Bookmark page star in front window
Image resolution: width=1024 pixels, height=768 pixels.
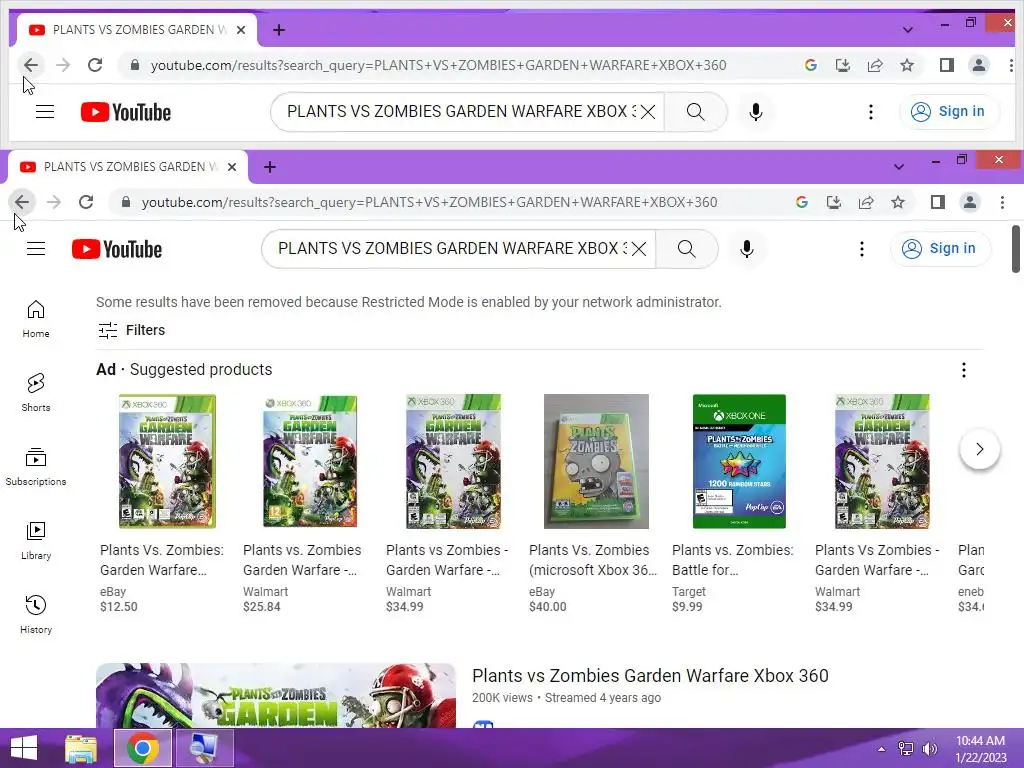point(898,202)
